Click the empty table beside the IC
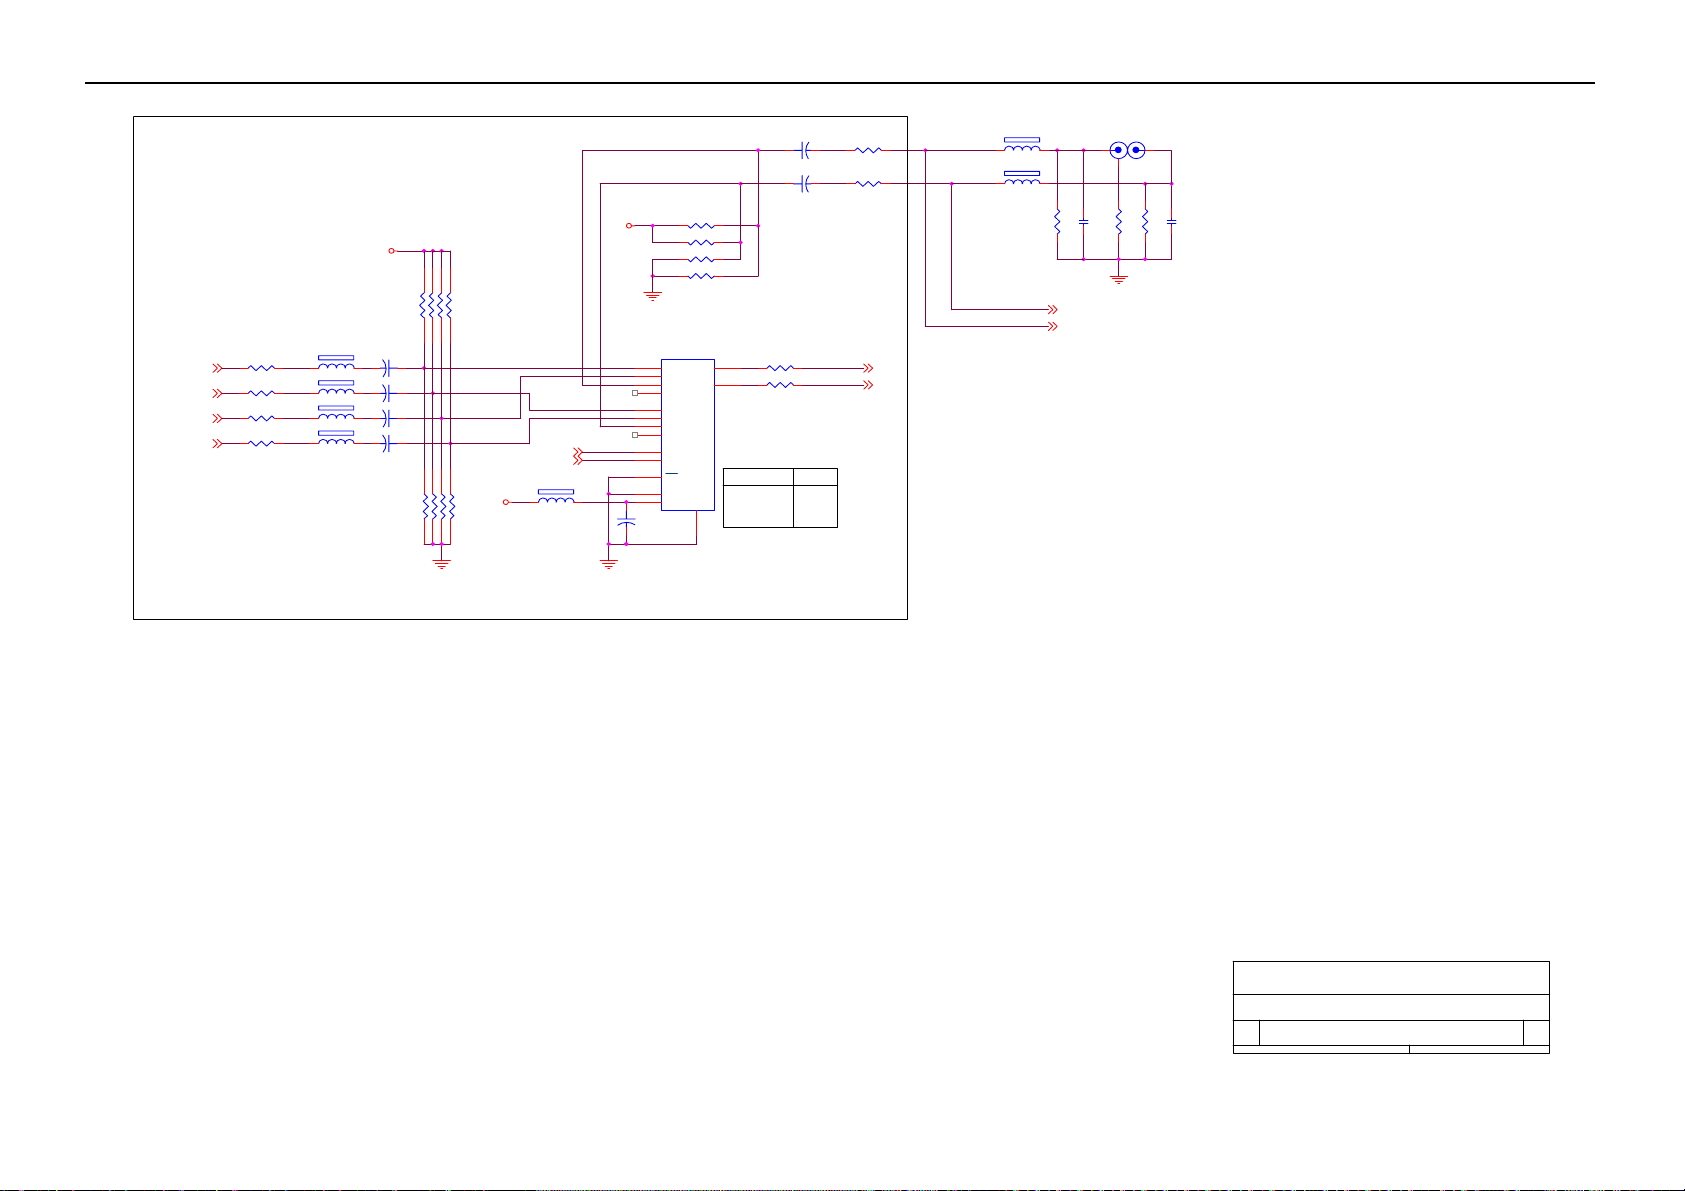Screen dimensions: 1685x1191 pos(780,497)
